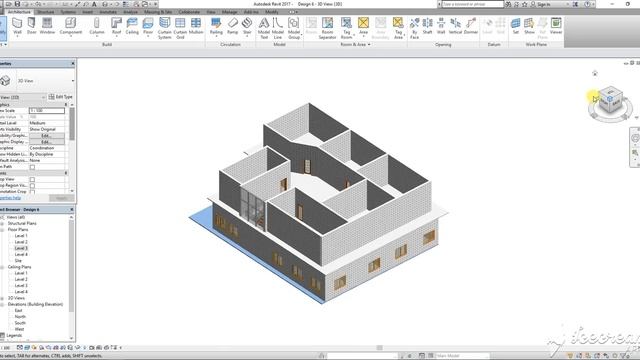
Task: Select the Tag Area tool
Action: pyautogui.click(x=398, y=28)
